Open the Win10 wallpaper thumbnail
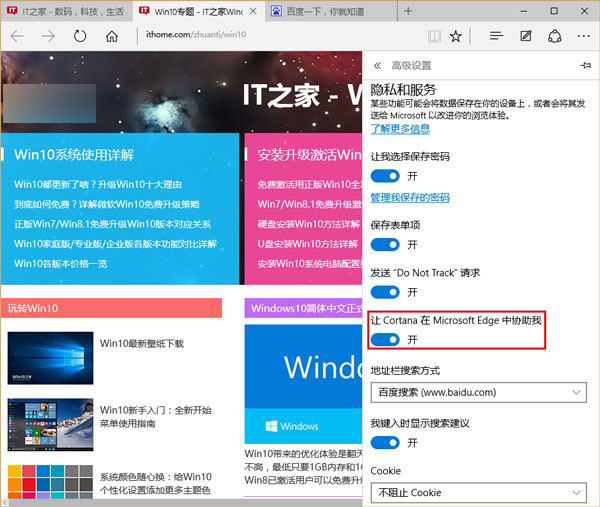Image resolution: width=600 pixels, height=507 pixels. tap(50, 358)
